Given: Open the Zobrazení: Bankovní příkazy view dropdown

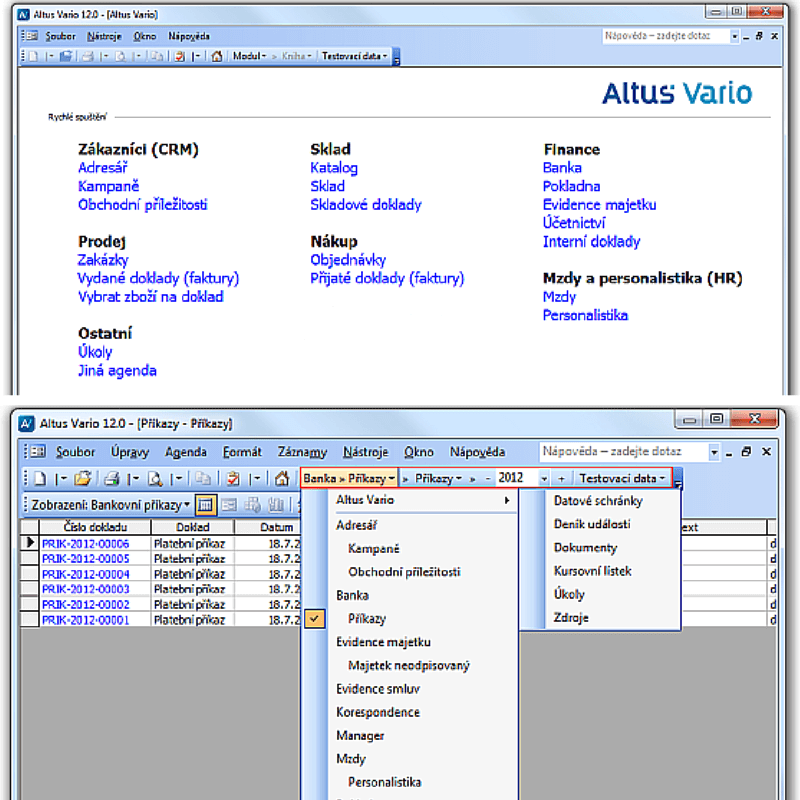Looking at the screenshot, I should (110, 505).
